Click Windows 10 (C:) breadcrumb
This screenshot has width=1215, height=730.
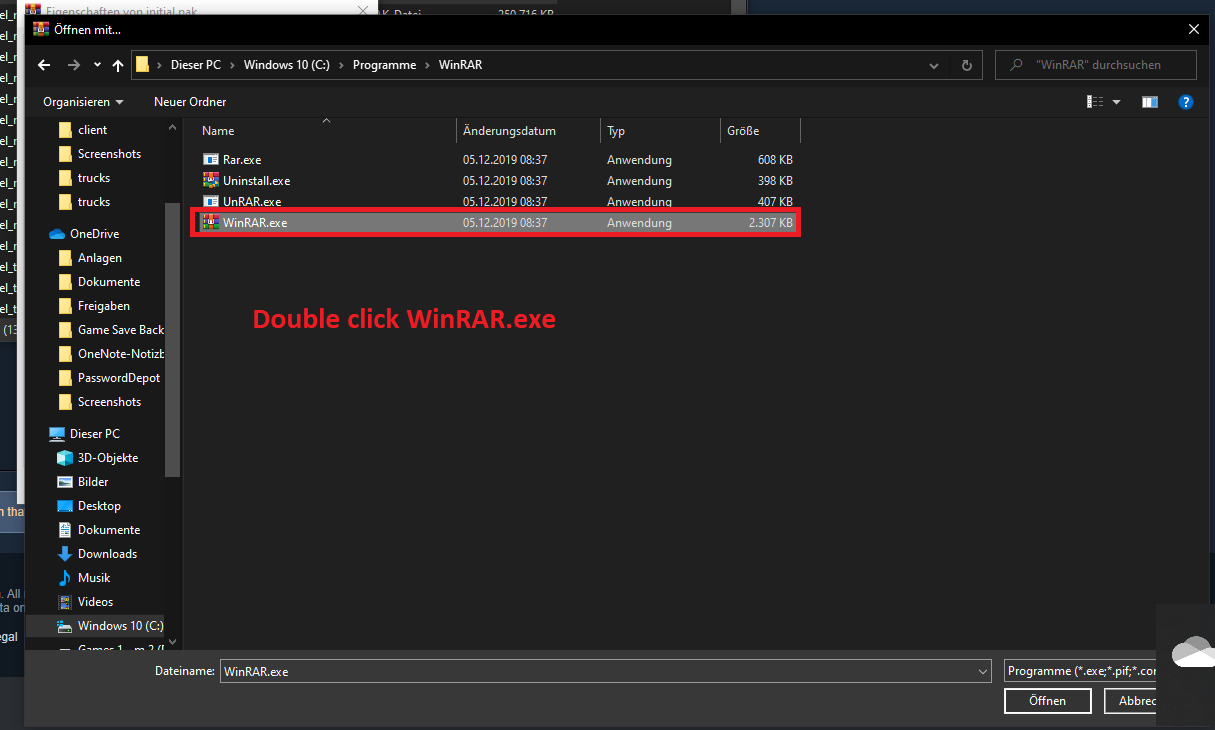click(288, 65)
